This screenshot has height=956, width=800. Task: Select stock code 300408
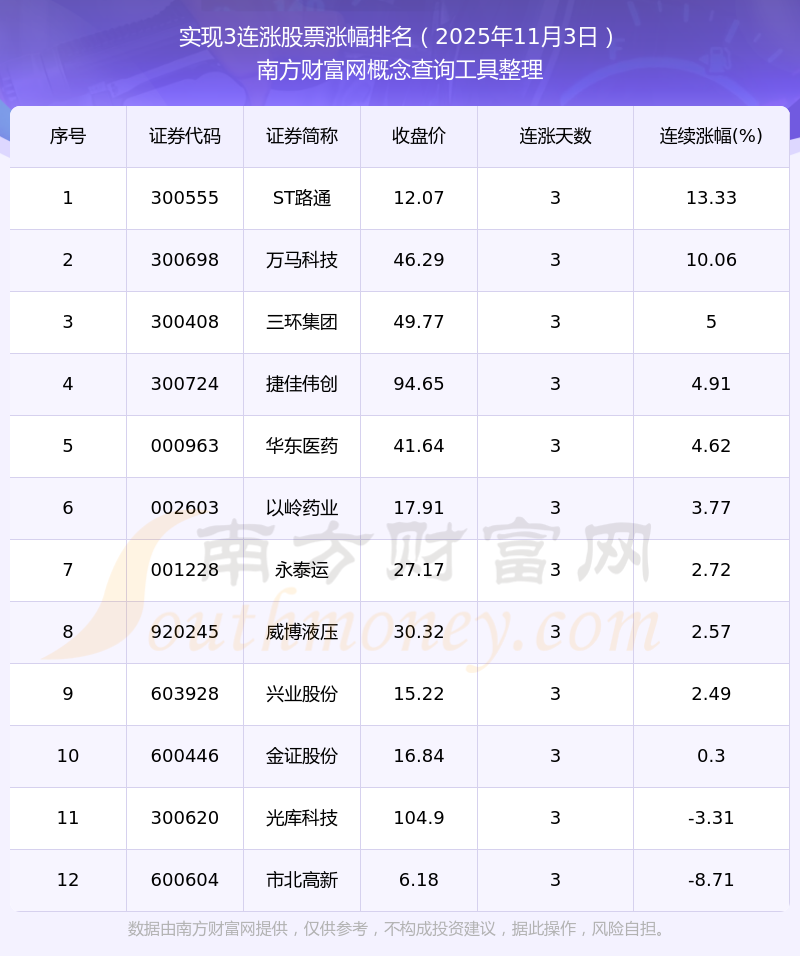(185, 322)
